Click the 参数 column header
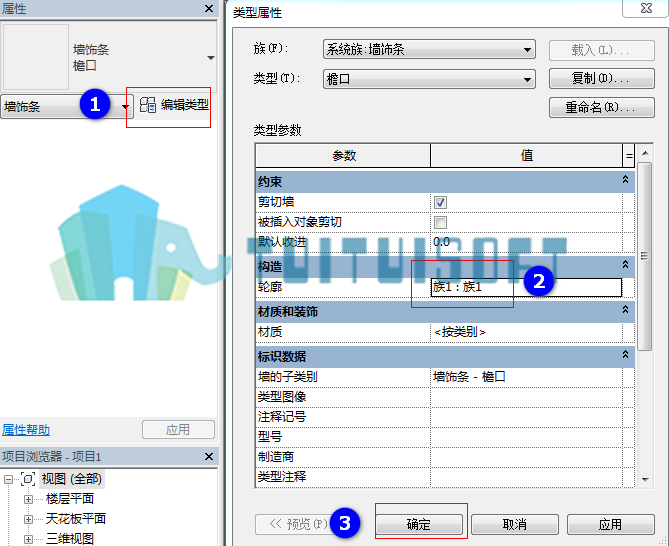The width and height of the screenshot is (669, 546). coord(343,156)
